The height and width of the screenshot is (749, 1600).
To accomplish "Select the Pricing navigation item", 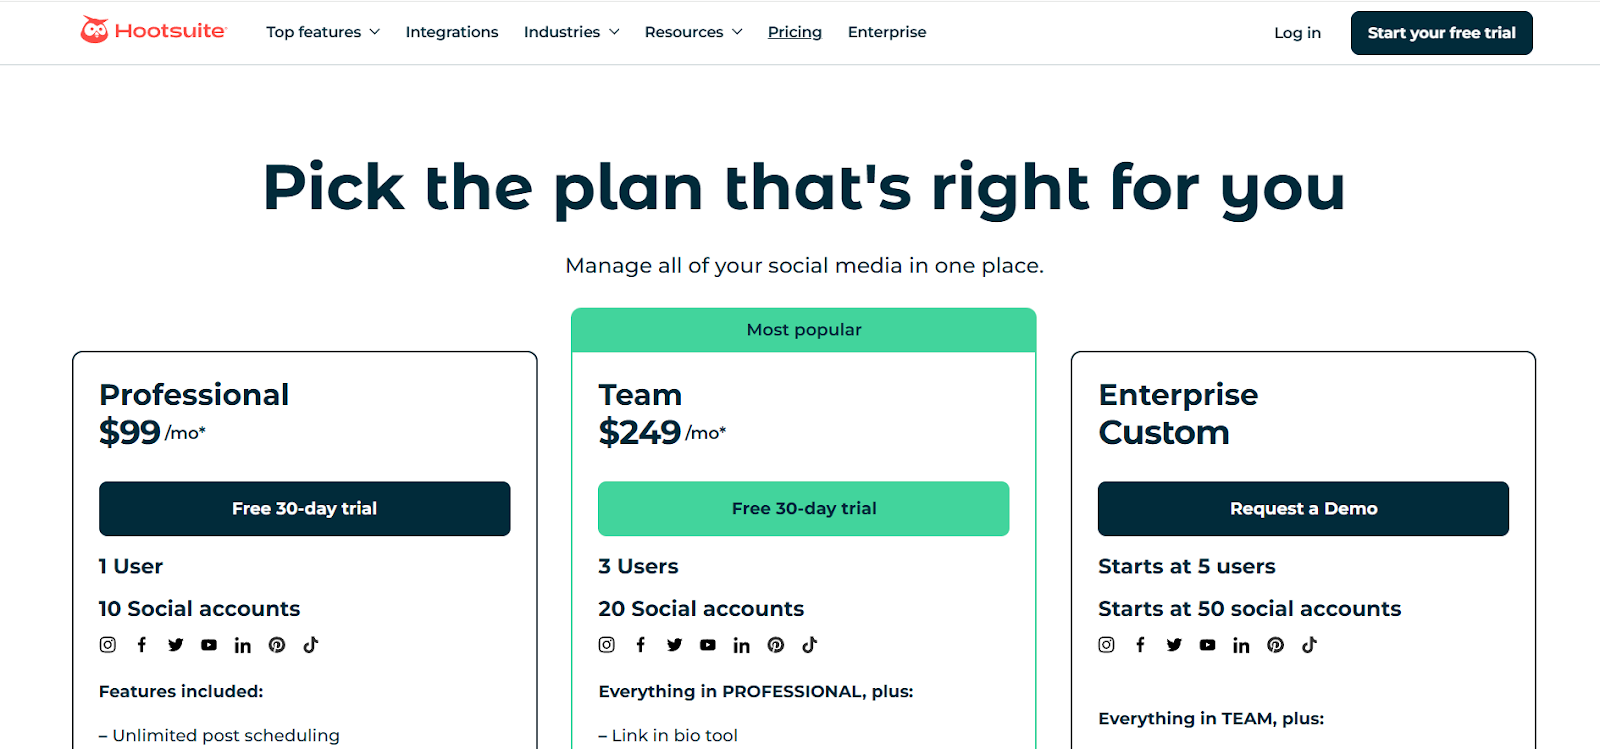I will coord(794,31).
